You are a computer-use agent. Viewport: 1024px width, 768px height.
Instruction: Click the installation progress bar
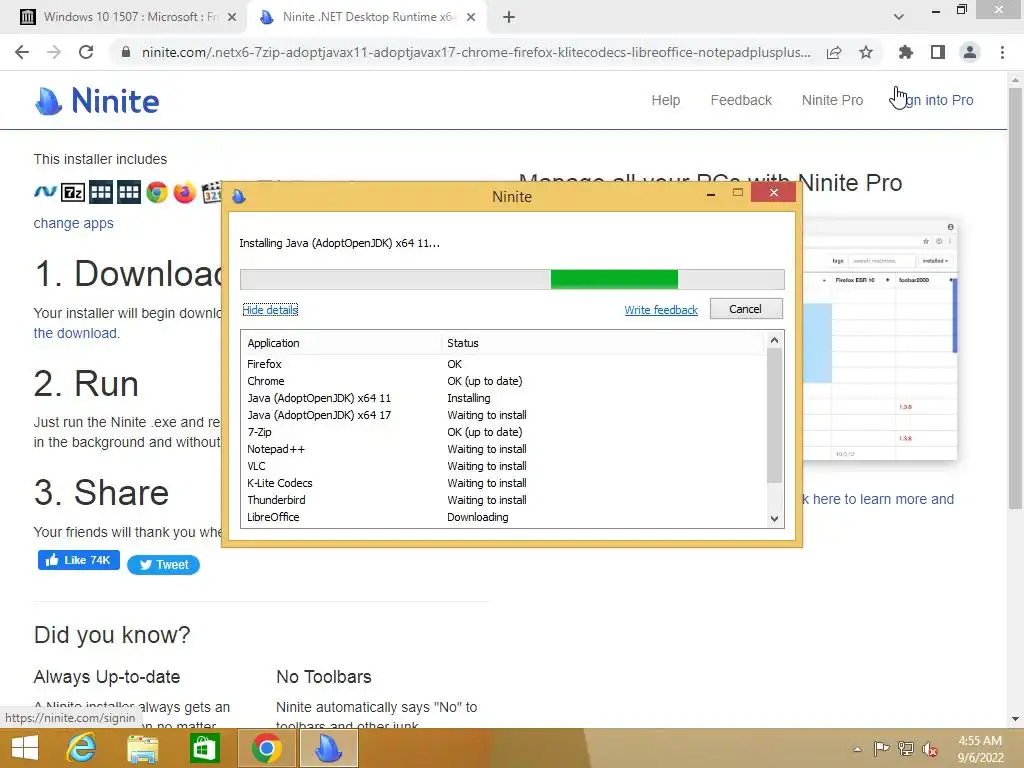coord(512,280)
